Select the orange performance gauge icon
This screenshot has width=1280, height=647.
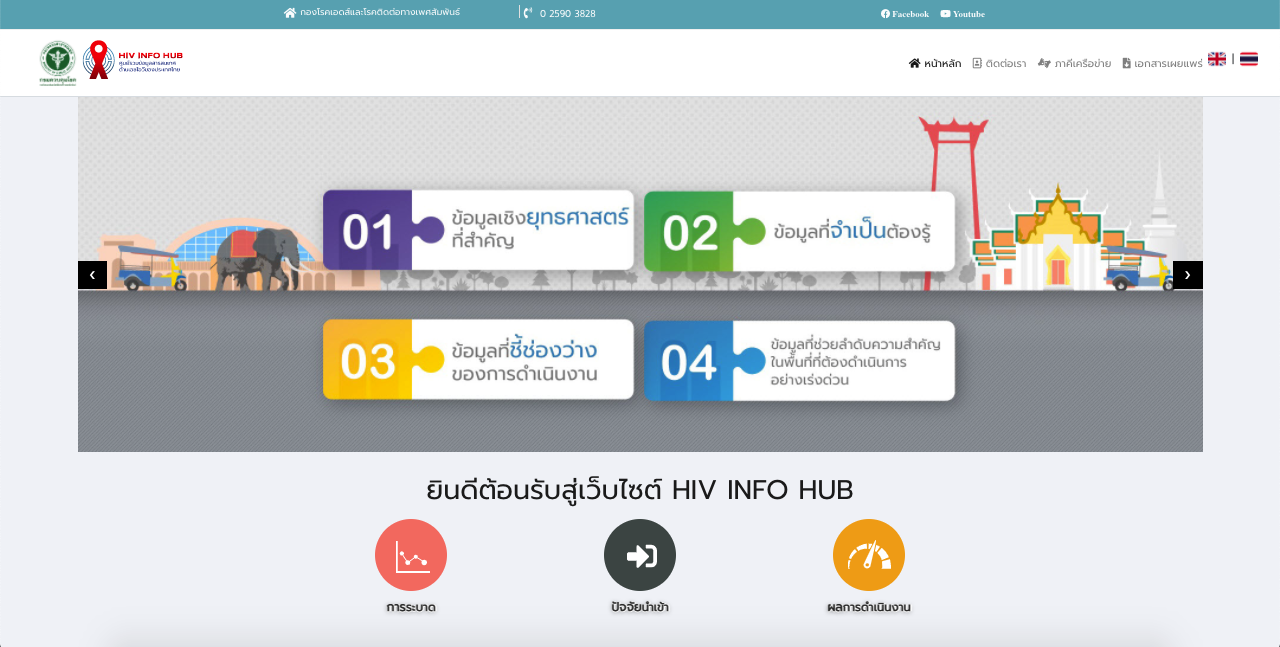pyautogui.click(x=868, y=555)
